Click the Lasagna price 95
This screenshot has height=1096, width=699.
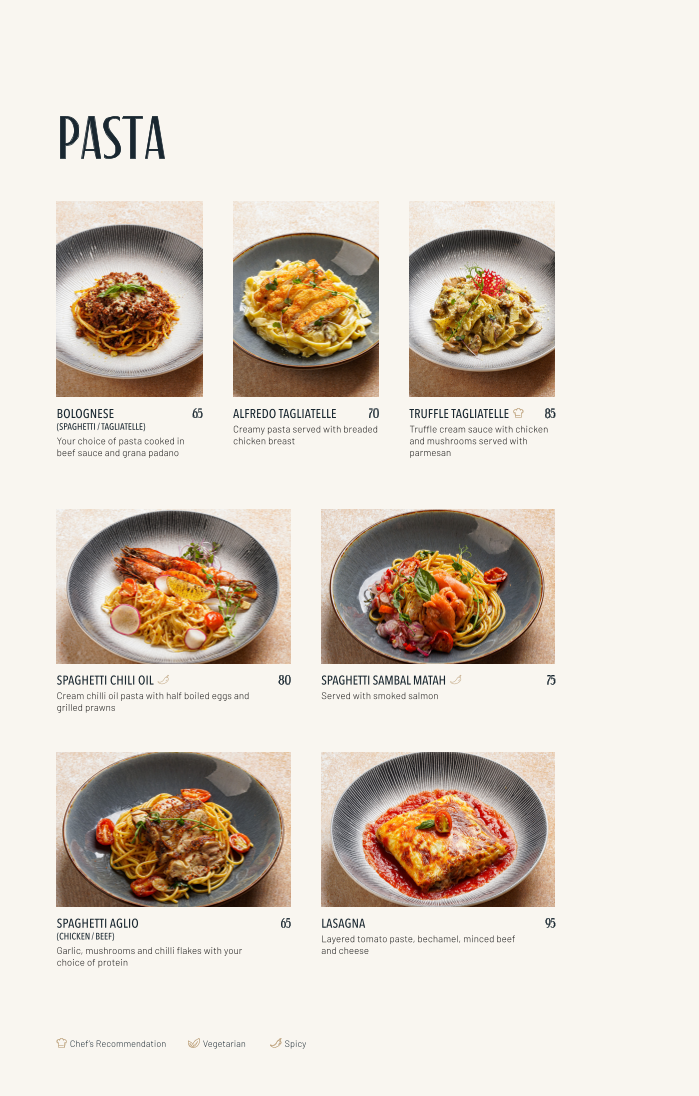pyautogui.click(x=550, y=923)
